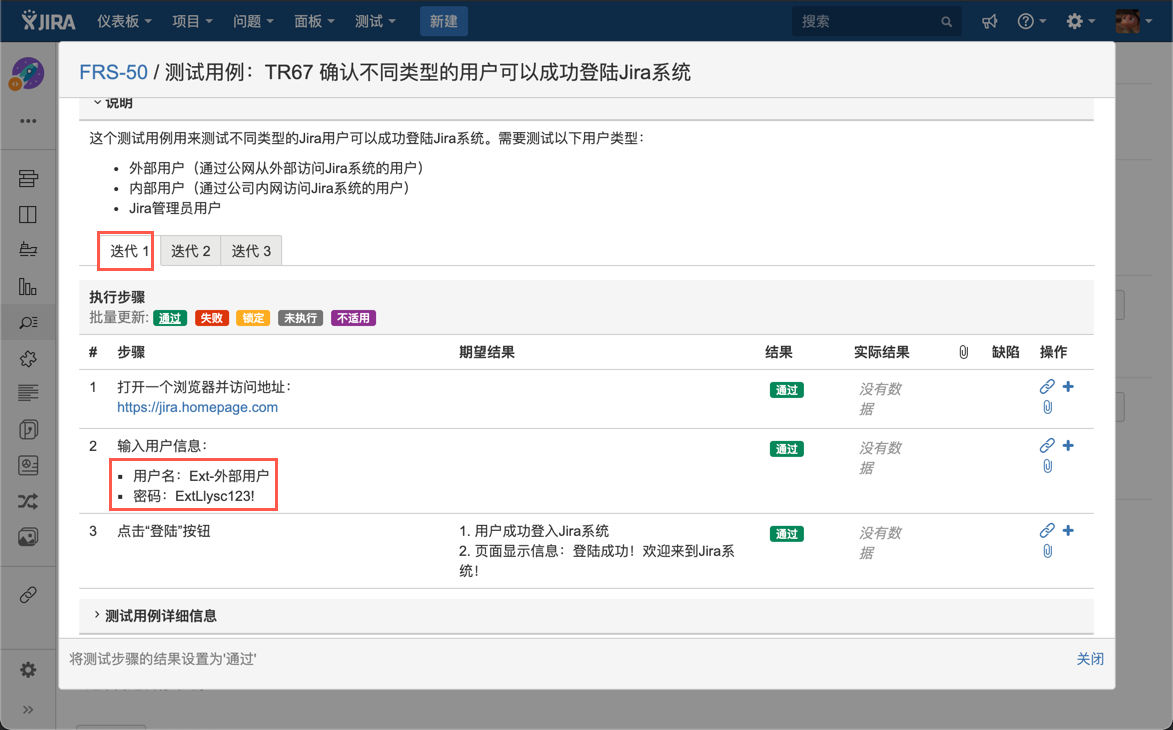The height and width of the screenshot is (730, 1173).
Task: Open the document note icon in sidebar
Action: [28, 429]
